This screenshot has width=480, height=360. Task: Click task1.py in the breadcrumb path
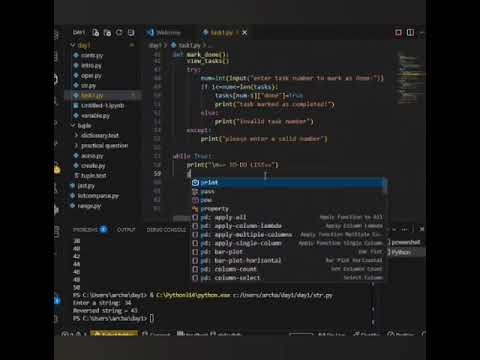[189, 45]
